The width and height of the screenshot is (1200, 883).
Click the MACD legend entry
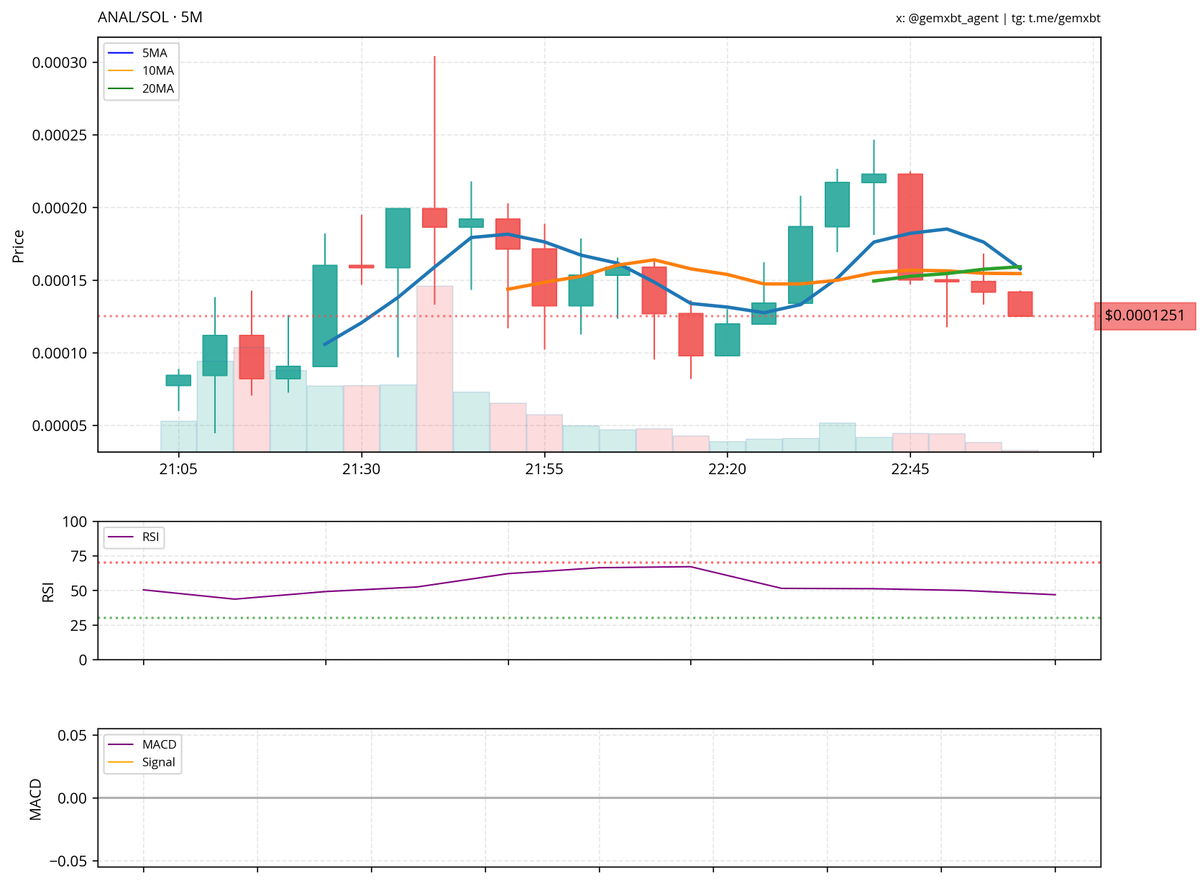[143, 744]
